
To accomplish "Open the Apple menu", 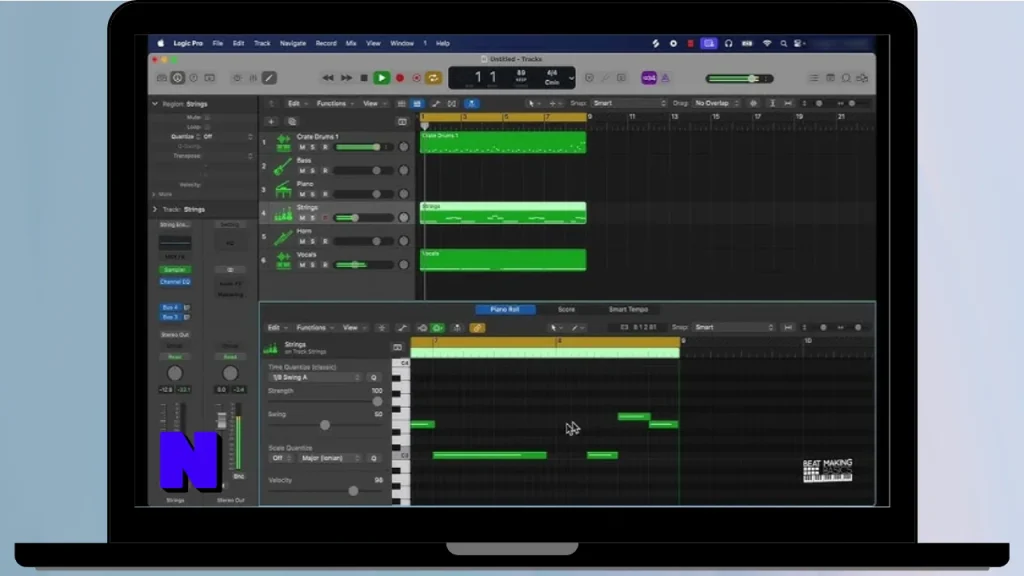I will (x=161, y=44).
